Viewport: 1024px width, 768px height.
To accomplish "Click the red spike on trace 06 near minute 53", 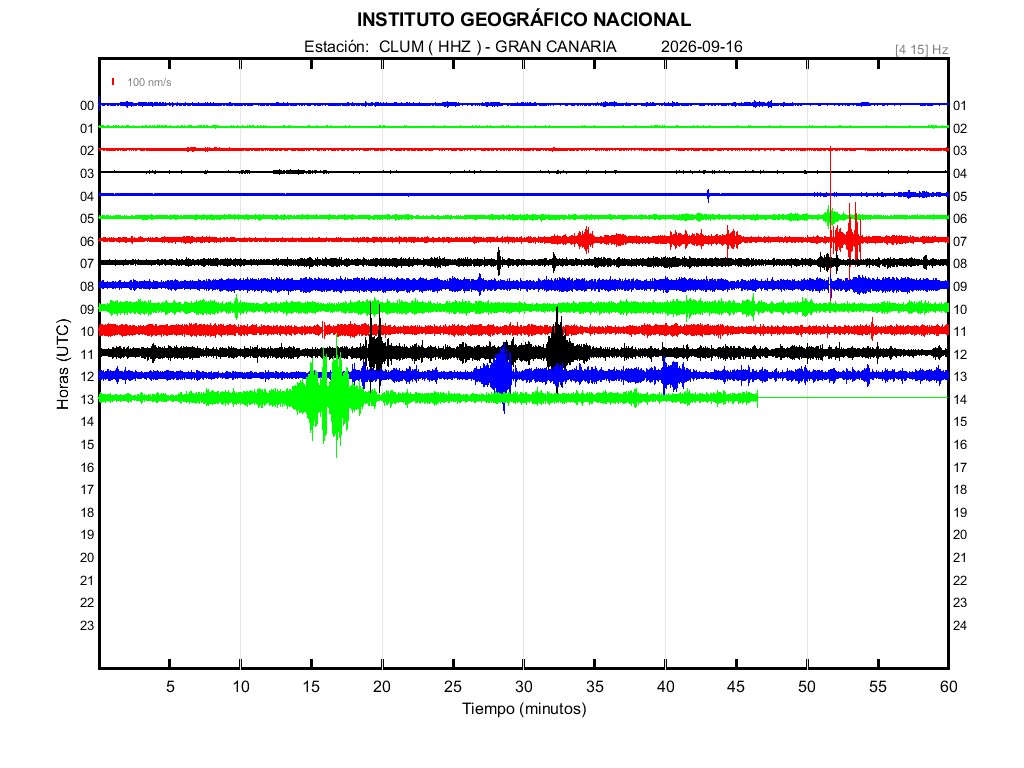I will pos(848,238).
